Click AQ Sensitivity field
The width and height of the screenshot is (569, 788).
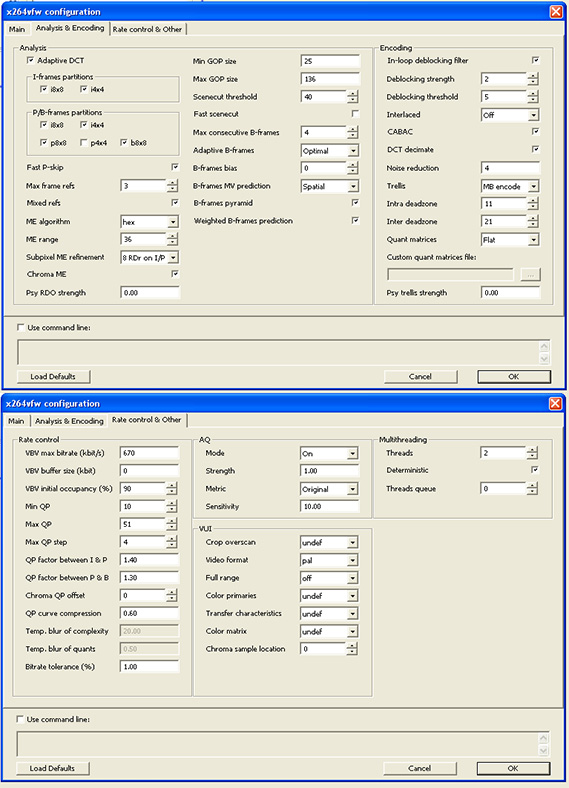[330, 506]
